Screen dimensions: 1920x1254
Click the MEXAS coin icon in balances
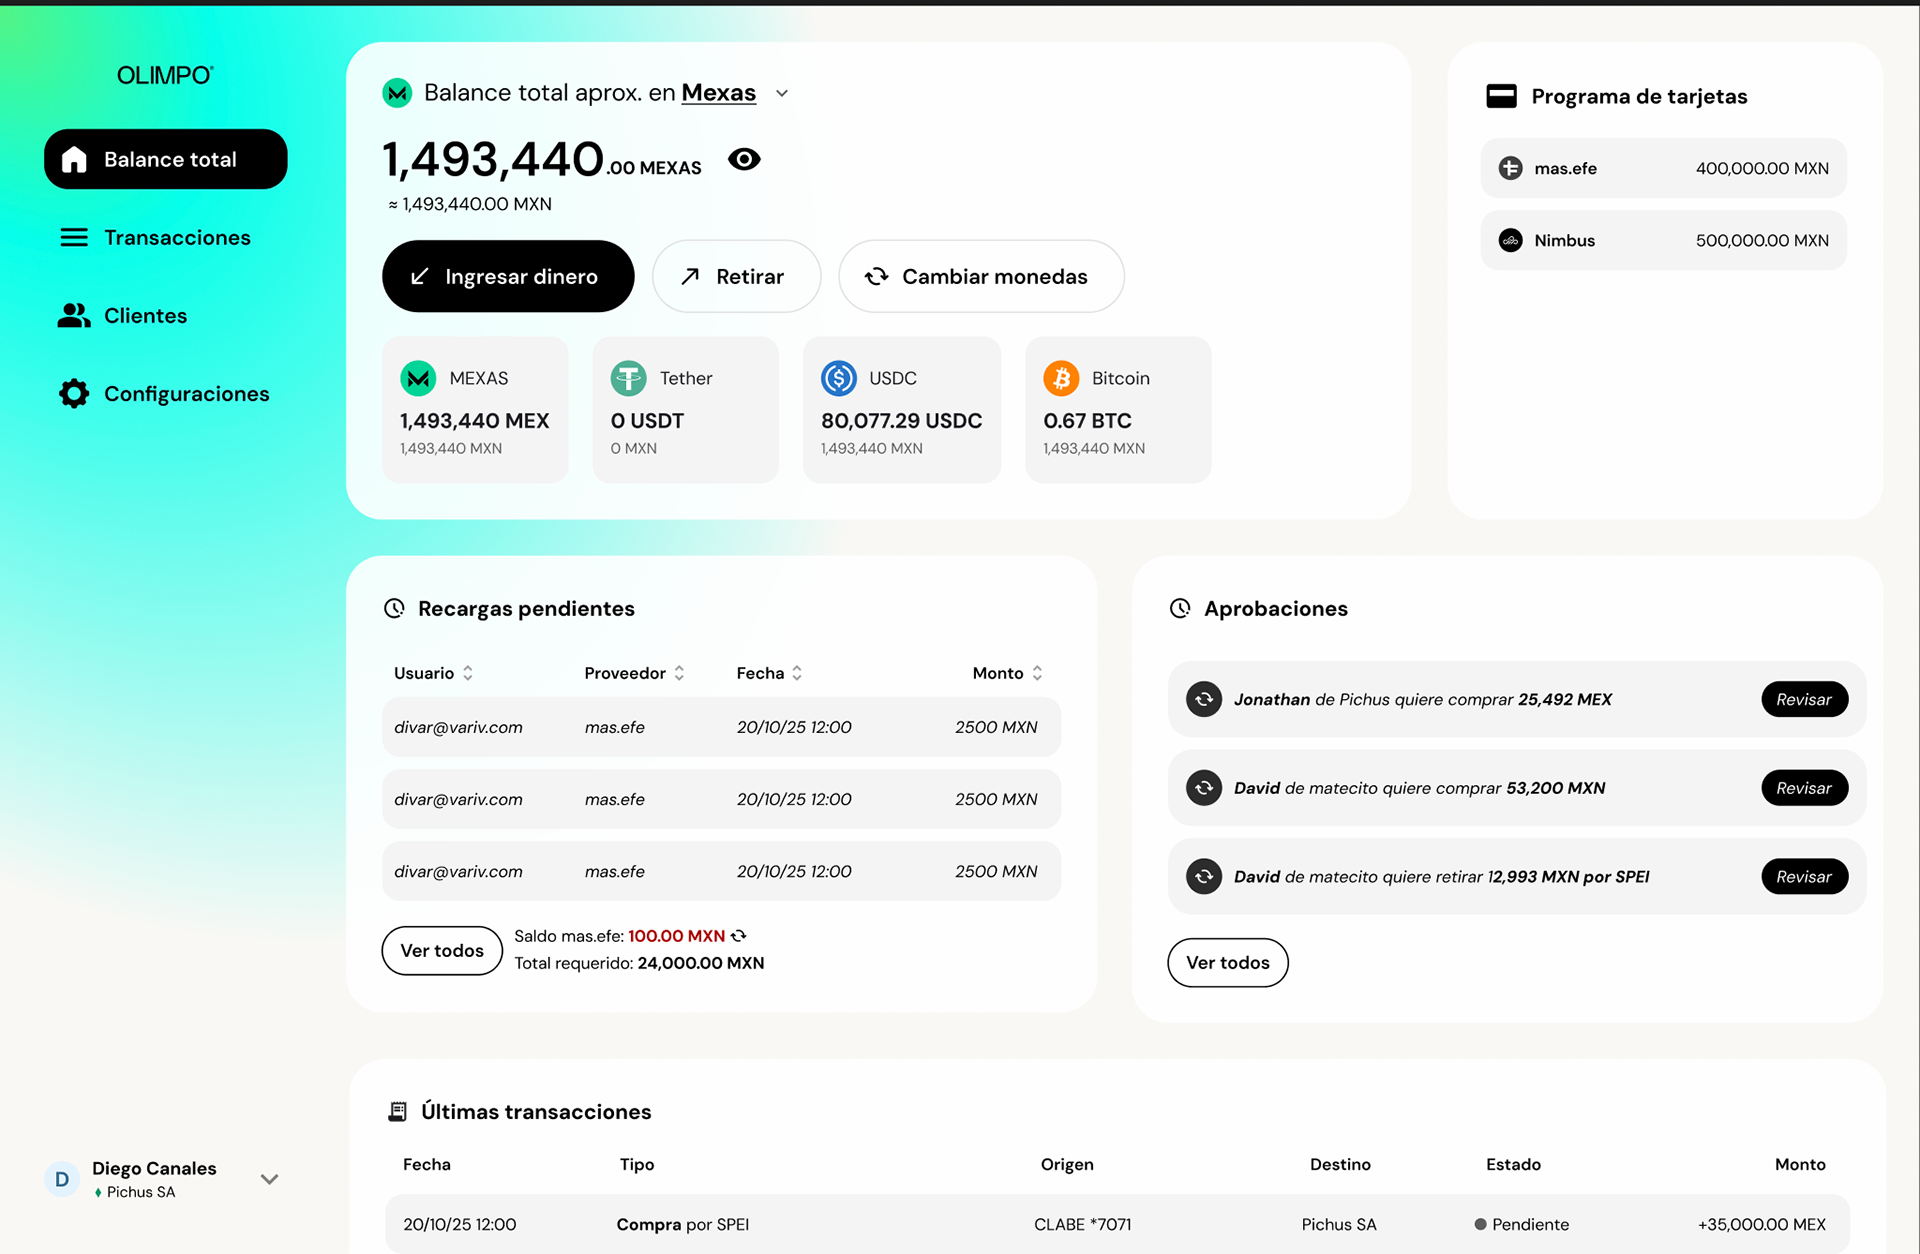[418, 378]
